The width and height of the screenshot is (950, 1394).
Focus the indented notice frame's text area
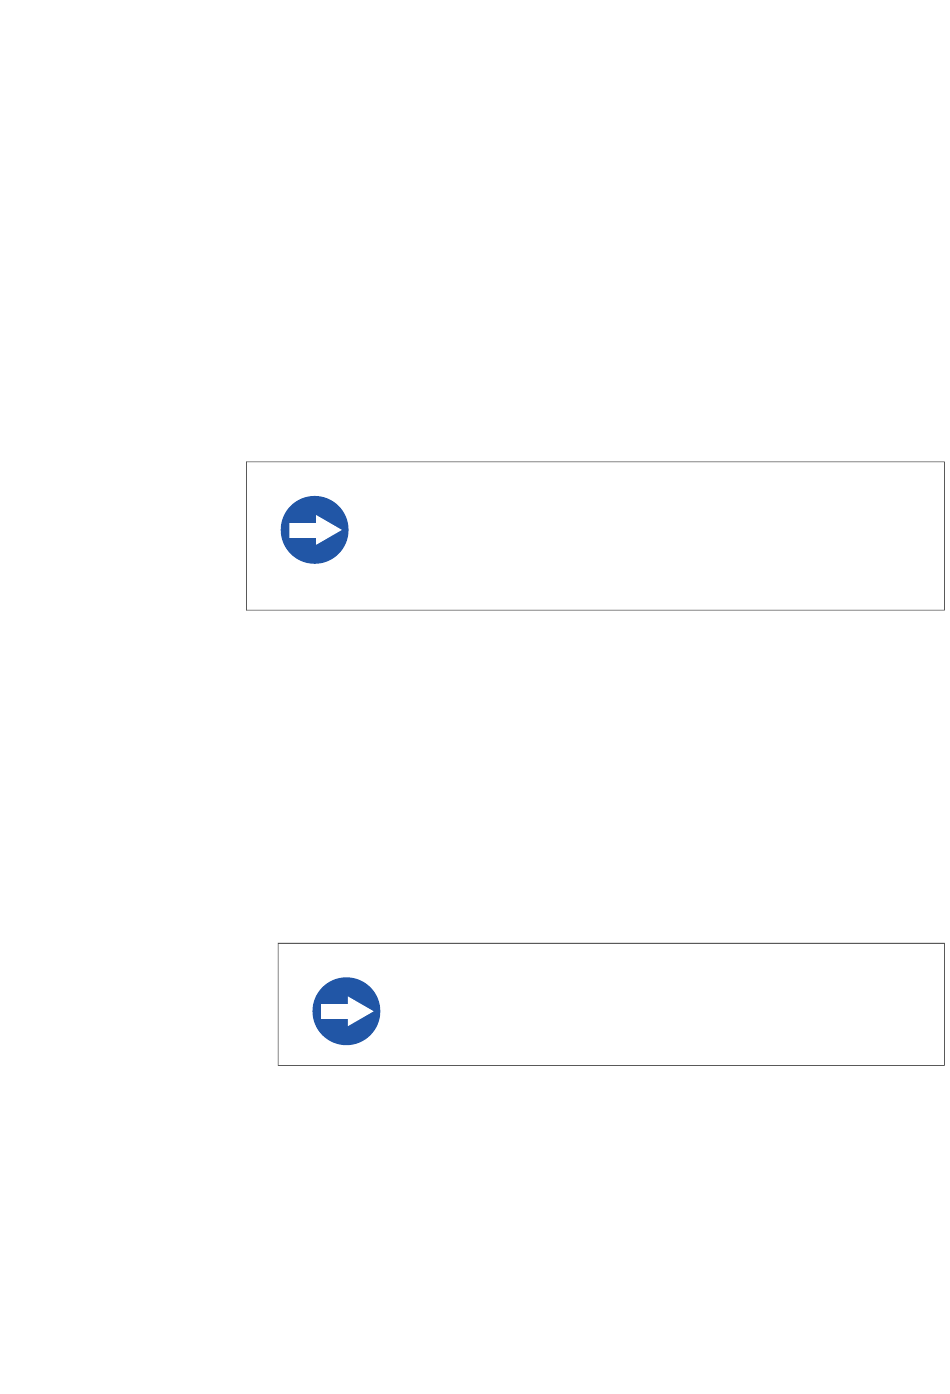[665, 1004]
